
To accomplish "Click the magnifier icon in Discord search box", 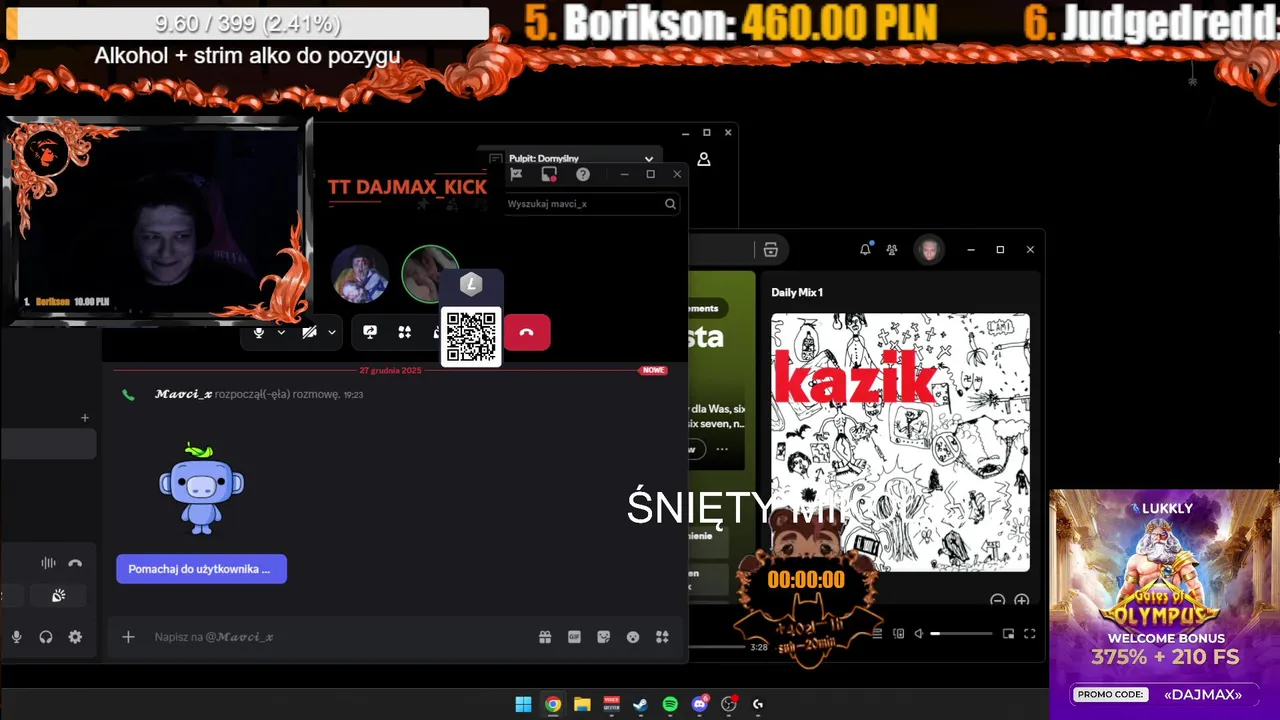I will tap(671, 204).
